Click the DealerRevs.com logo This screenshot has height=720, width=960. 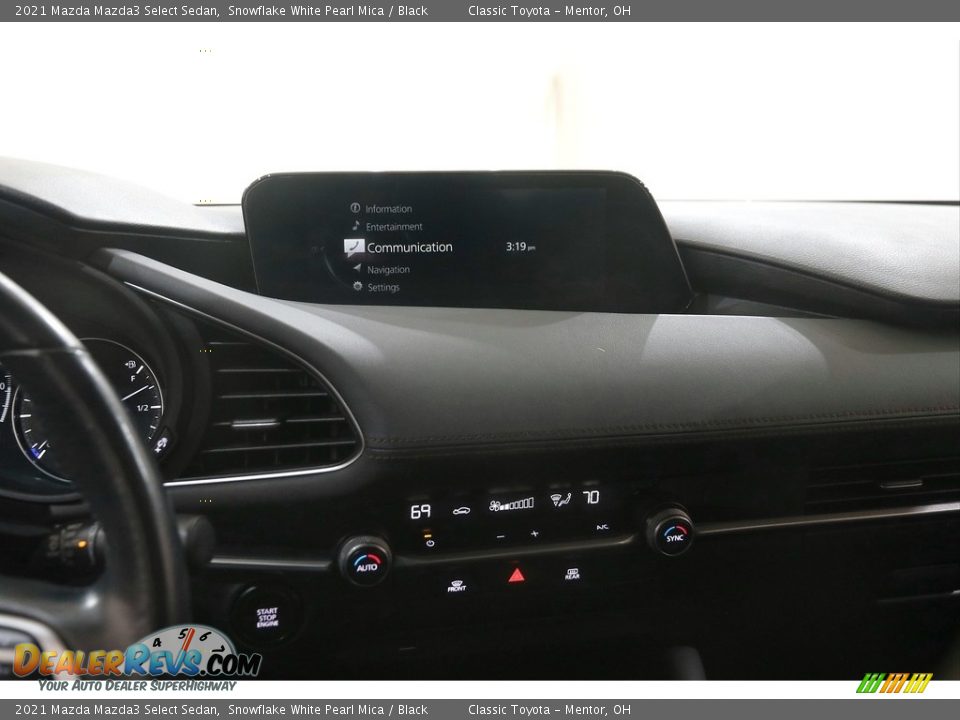point(137,660)
